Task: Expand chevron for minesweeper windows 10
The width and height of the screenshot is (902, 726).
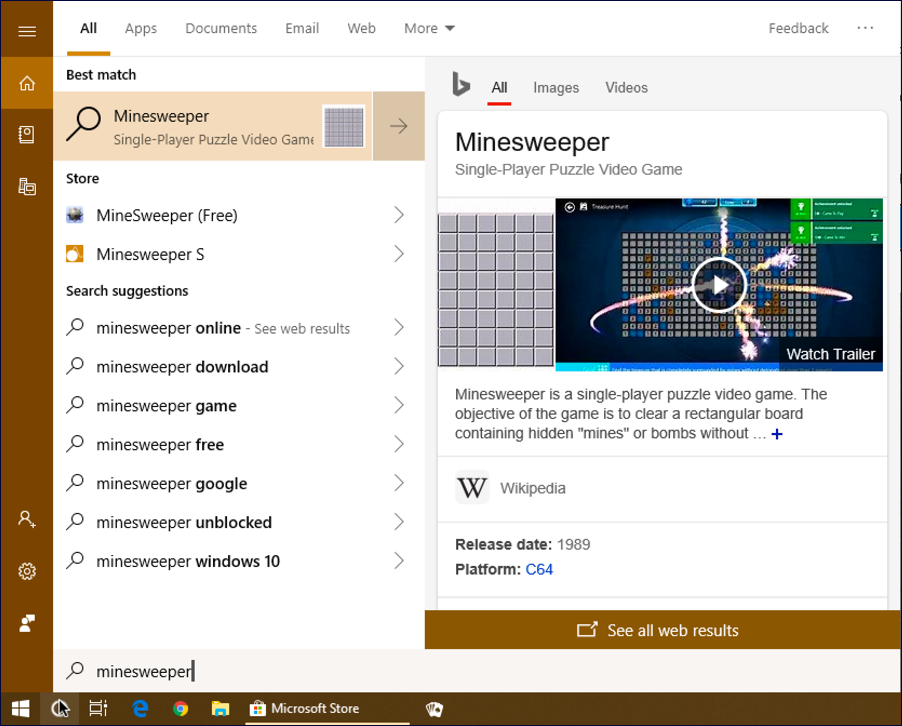Action: pyautogui.click(x=399, y=561)
